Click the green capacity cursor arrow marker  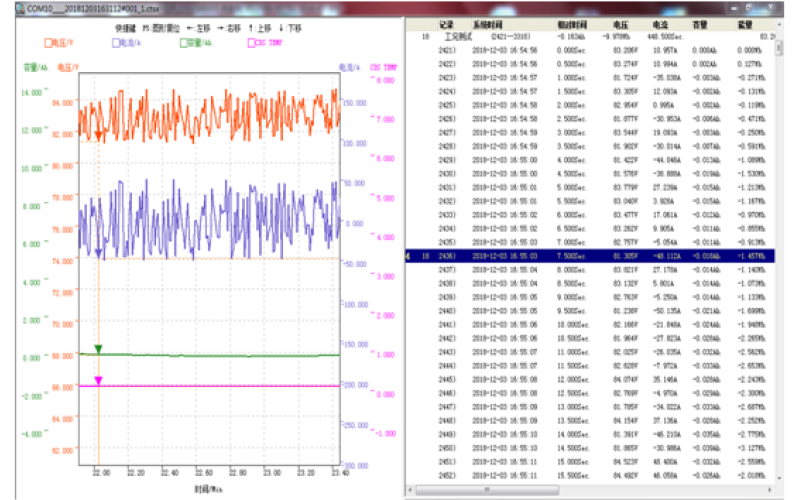point(98,349)
